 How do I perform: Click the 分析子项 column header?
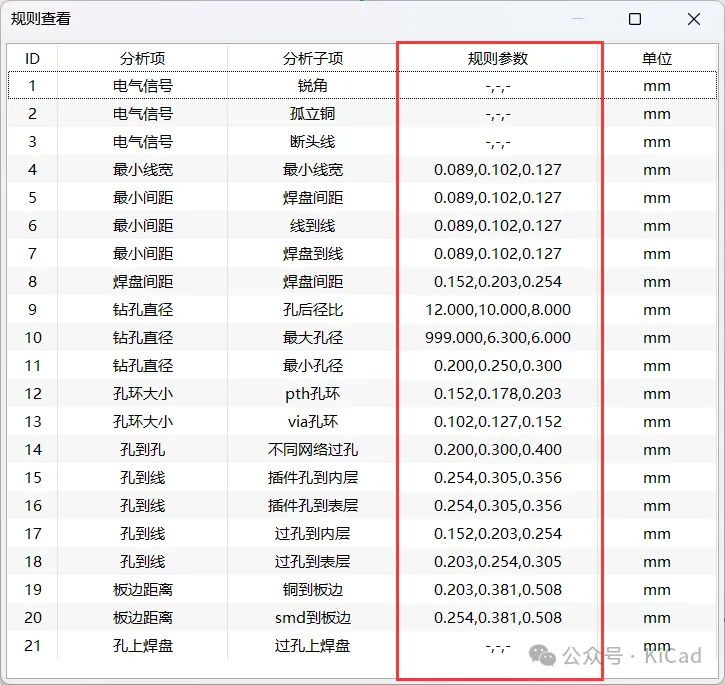click(x=312, y=58)
